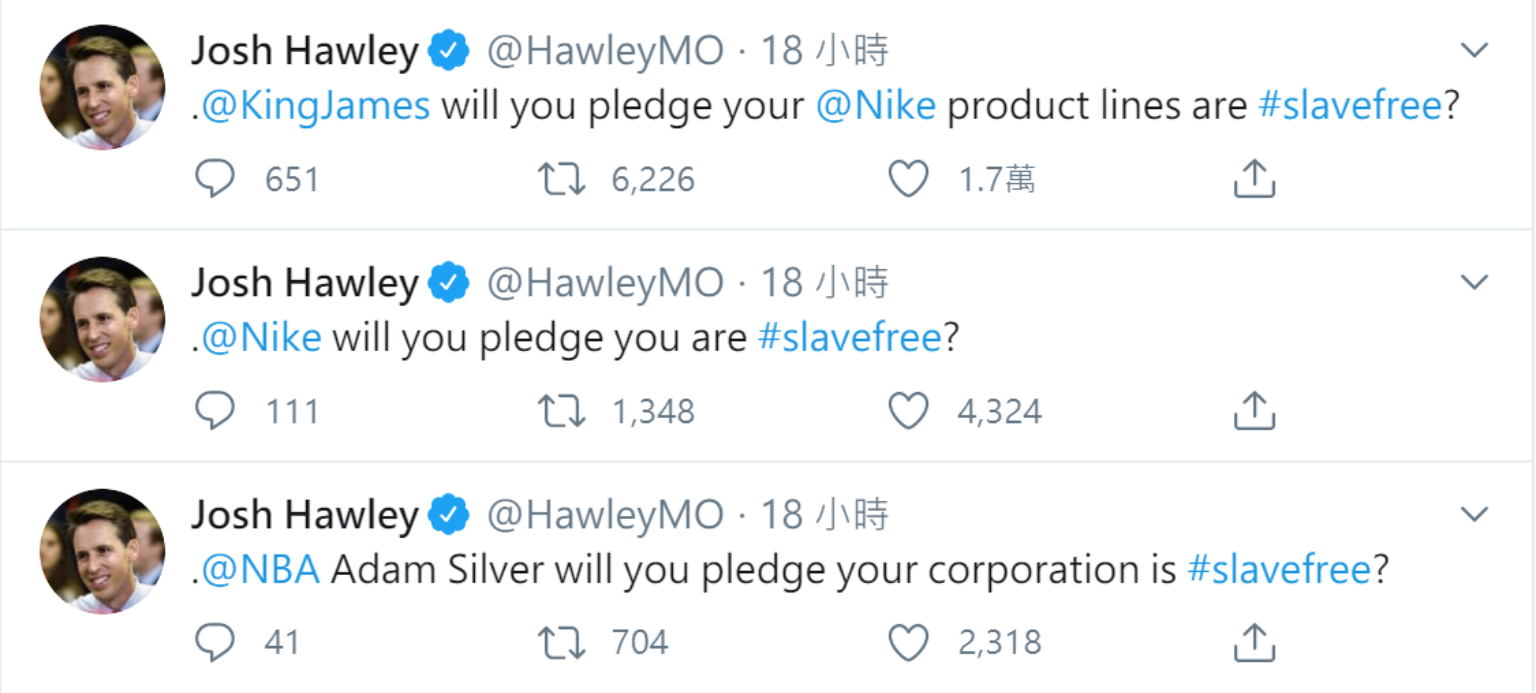Open the @KingJames mention link
The image size is (1536, 693).
316,106
